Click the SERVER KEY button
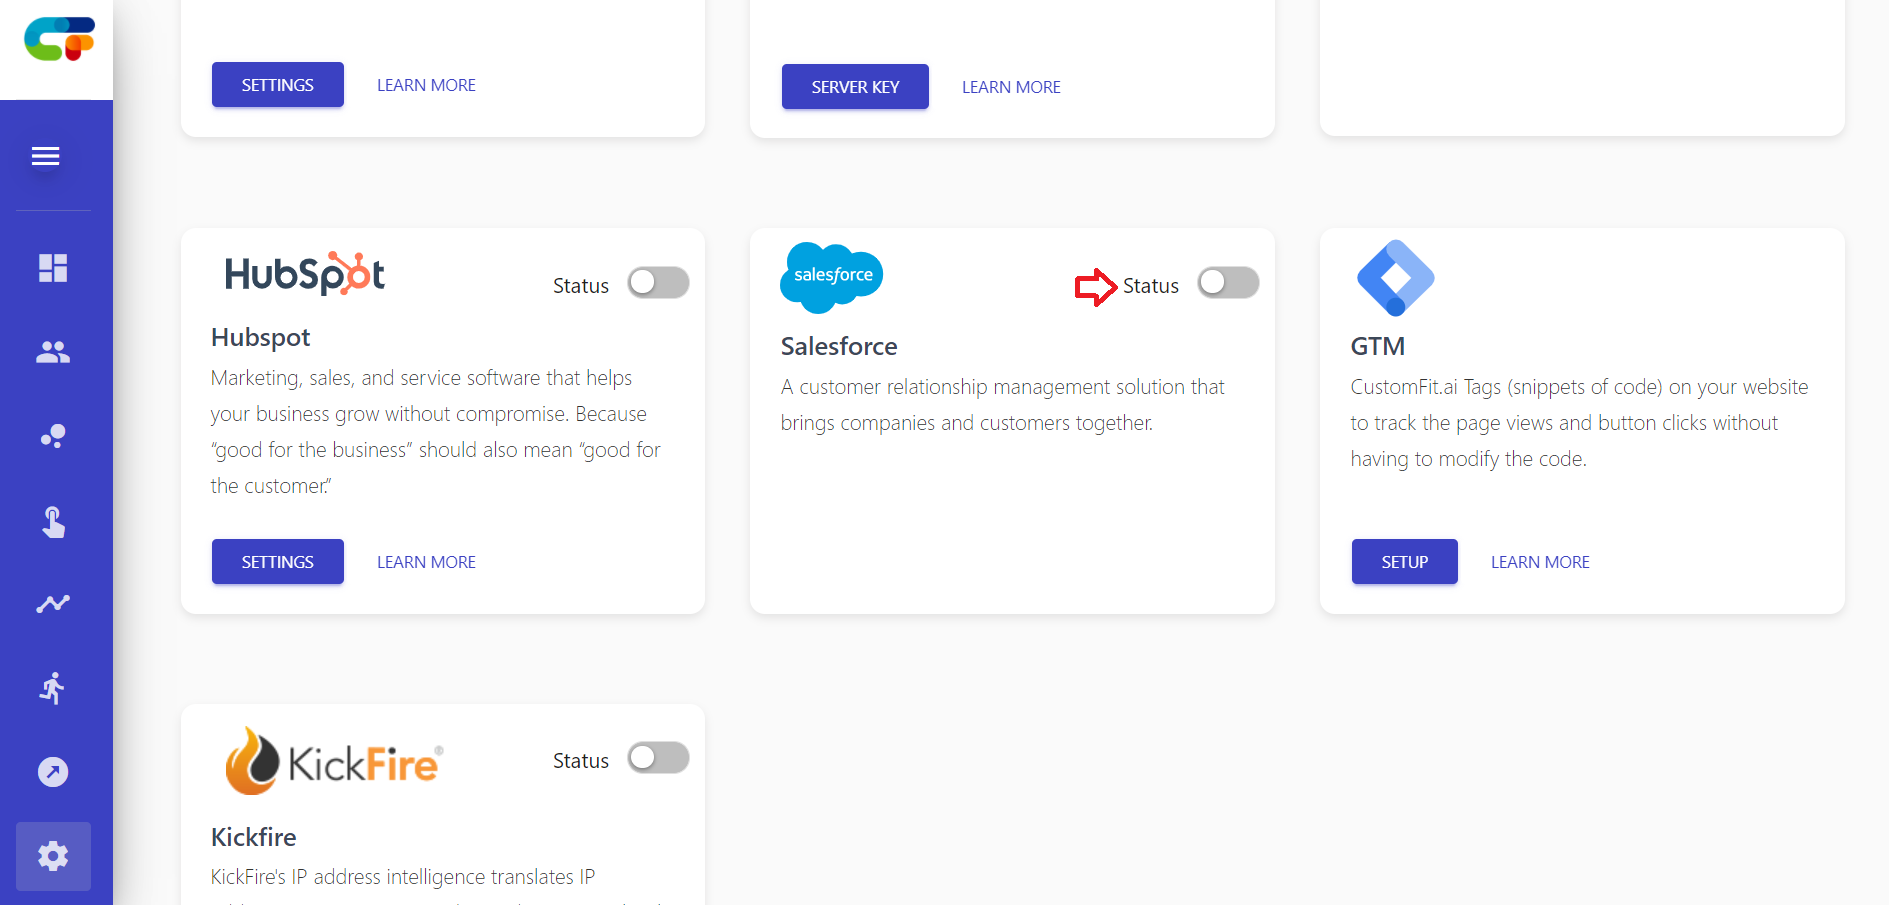The height and width of the screenshot is (905, 1889). [x=855, y=87]
